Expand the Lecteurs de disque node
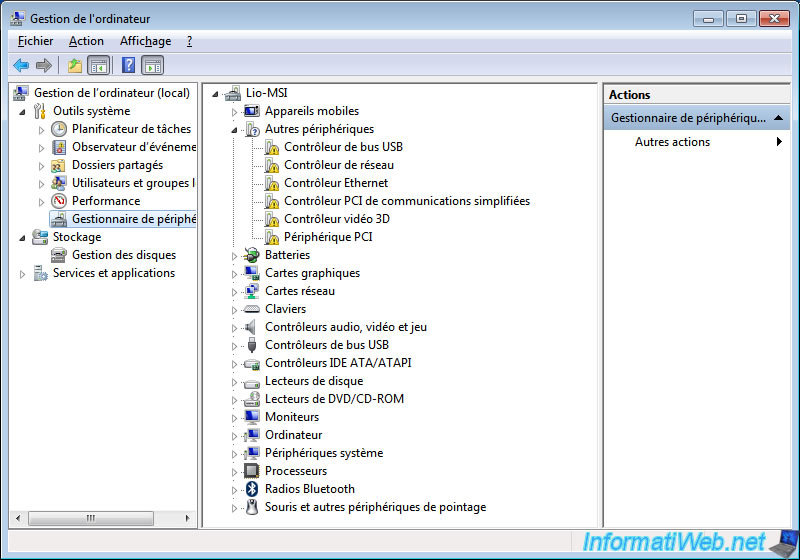The height and width of the screenshot is (560, 800). click(x=234, y=382)
